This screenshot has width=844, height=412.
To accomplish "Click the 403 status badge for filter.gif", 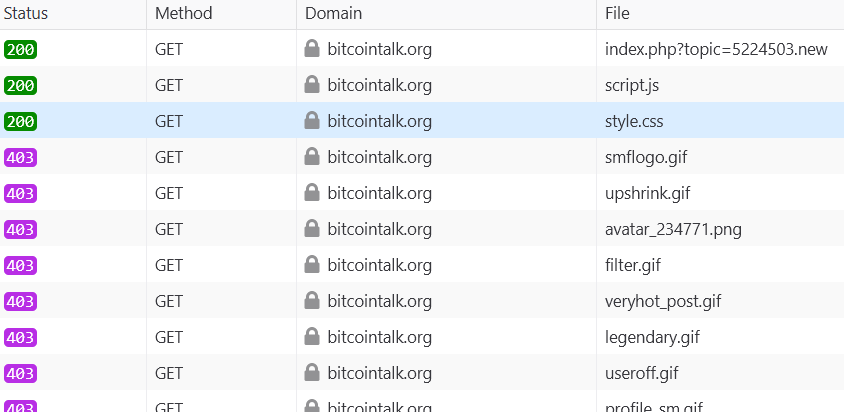I will tap(20, 266).
